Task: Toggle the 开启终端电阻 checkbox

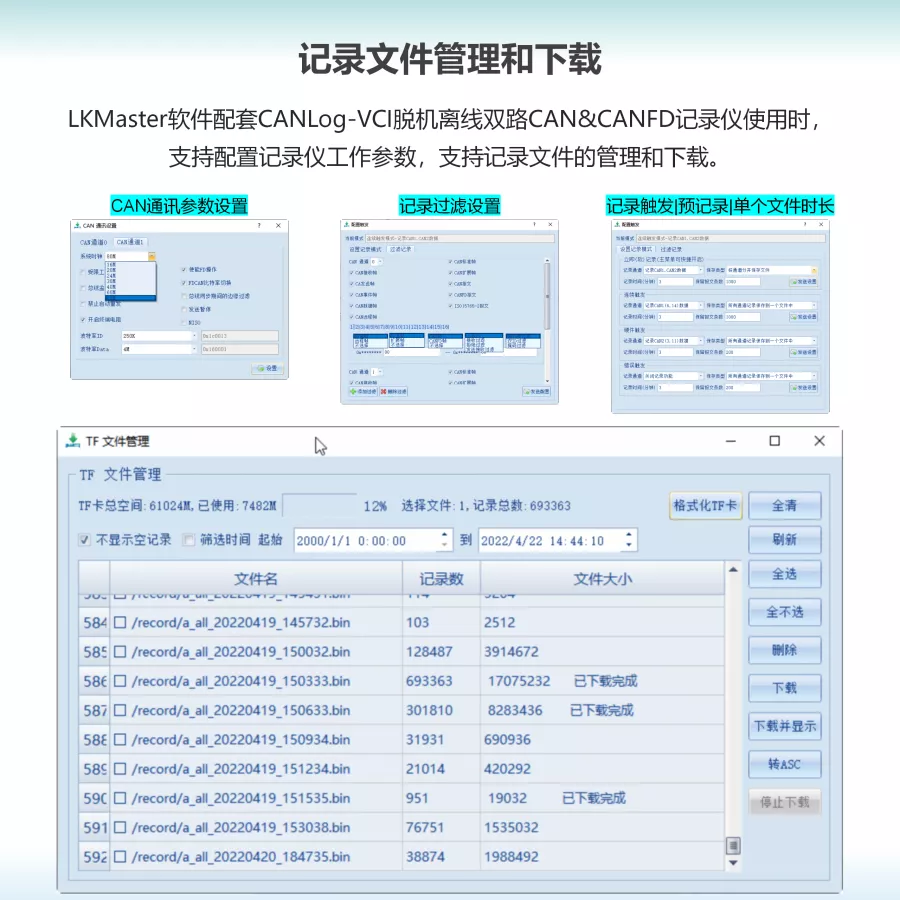Action: (x=83, y=320)
